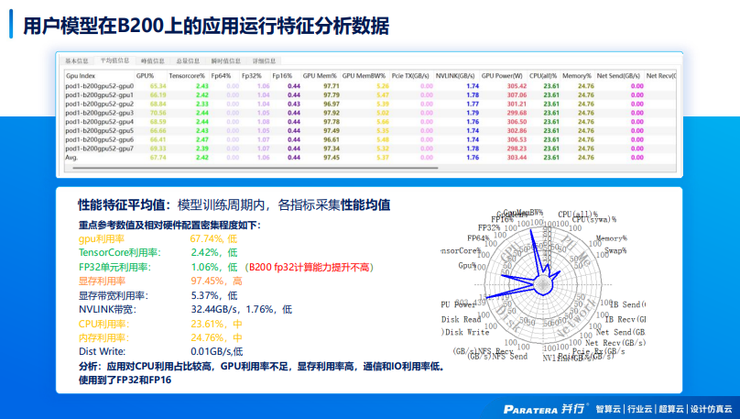Click the GPU MemBW% column header
Image resolution: width=740 pixels, height=419 pixels.
pyautogui.click(x=363, y=75)
